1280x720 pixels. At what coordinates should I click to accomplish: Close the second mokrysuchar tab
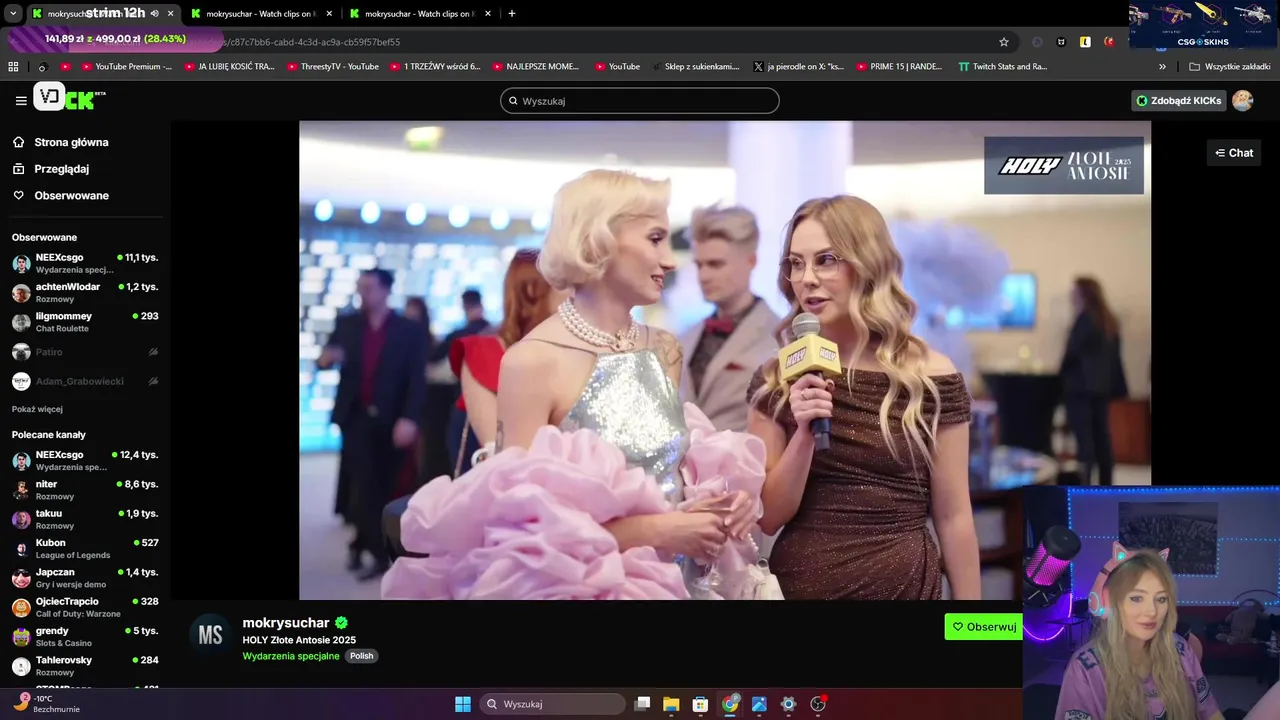[329, 14]
